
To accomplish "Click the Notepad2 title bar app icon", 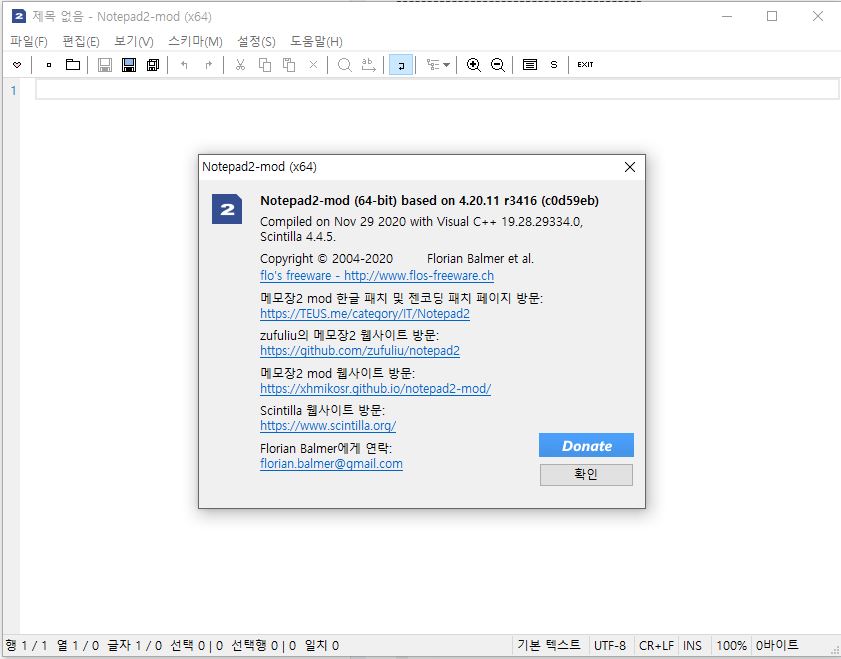I will pos(19,16).
